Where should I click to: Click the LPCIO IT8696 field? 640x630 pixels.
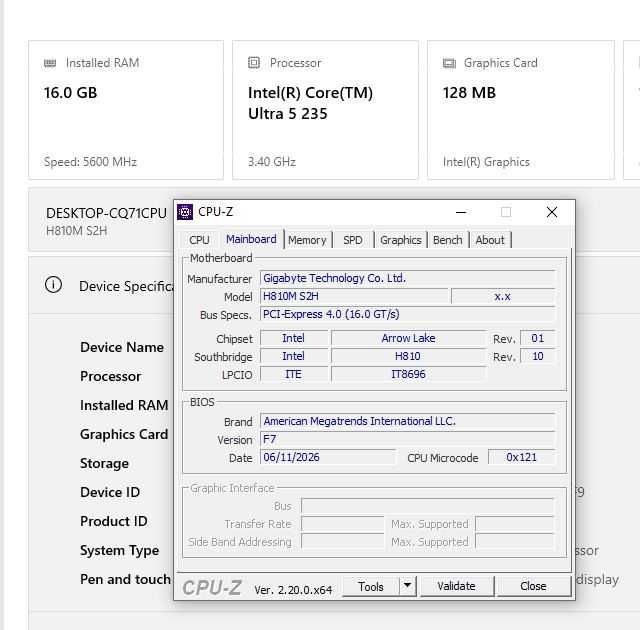(408, 374)
